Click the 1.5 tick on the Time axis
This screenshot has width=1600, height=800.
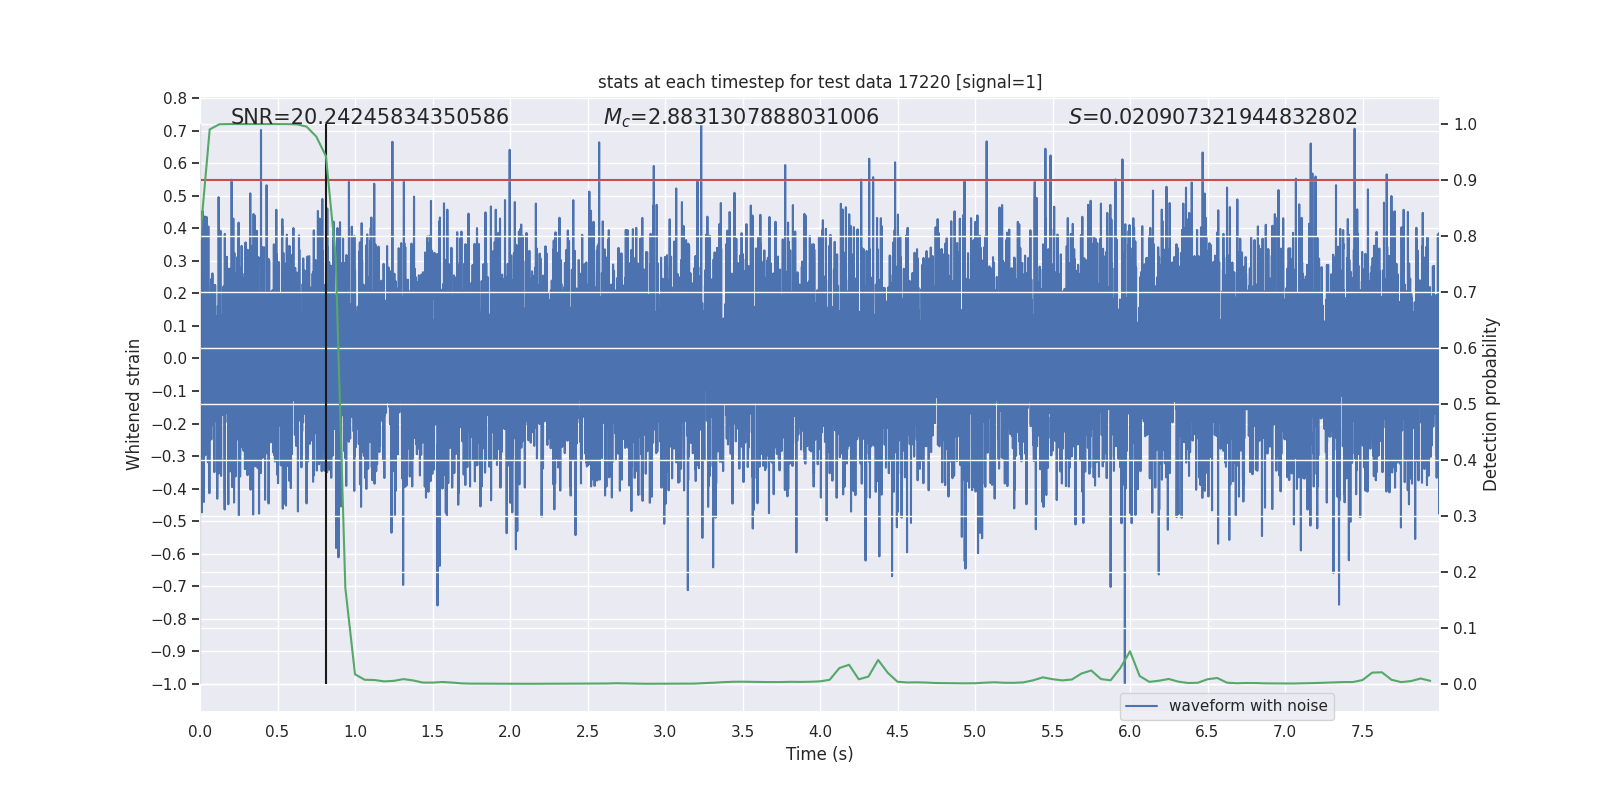click(x=432, y=731)
